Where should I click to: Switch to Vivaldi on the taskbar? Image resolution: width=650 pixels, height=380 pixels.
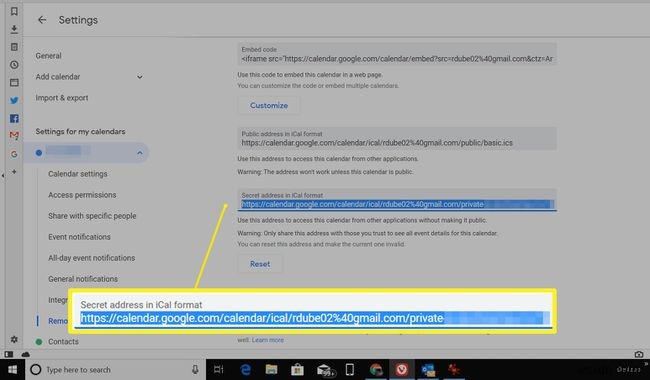point(401,369)
